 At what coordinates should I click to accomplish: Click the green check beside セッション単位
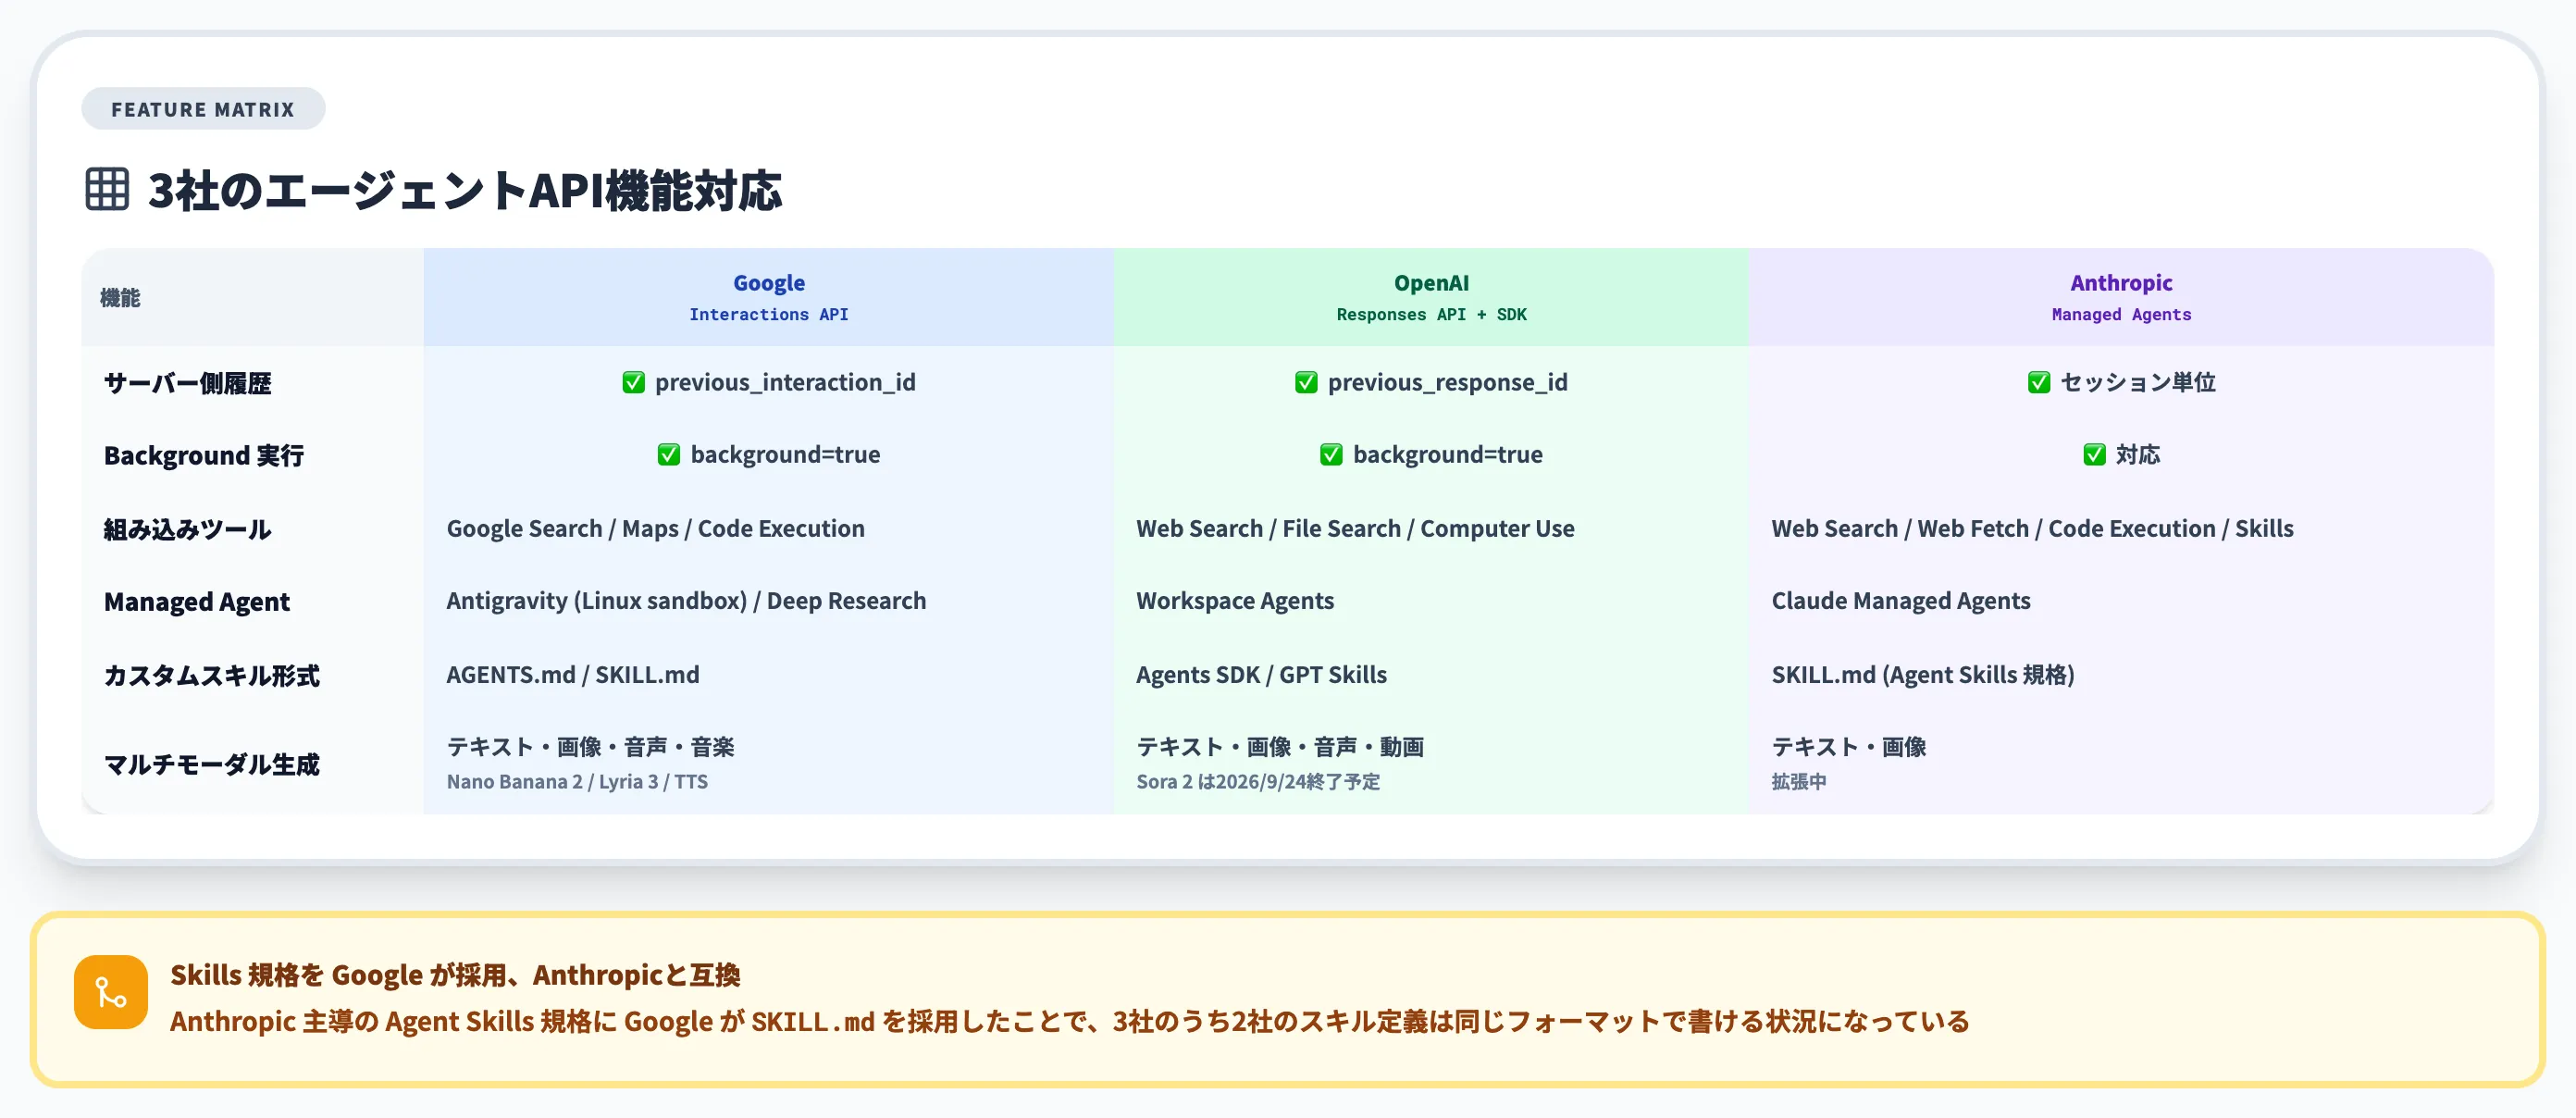[x=2039, y=382]
